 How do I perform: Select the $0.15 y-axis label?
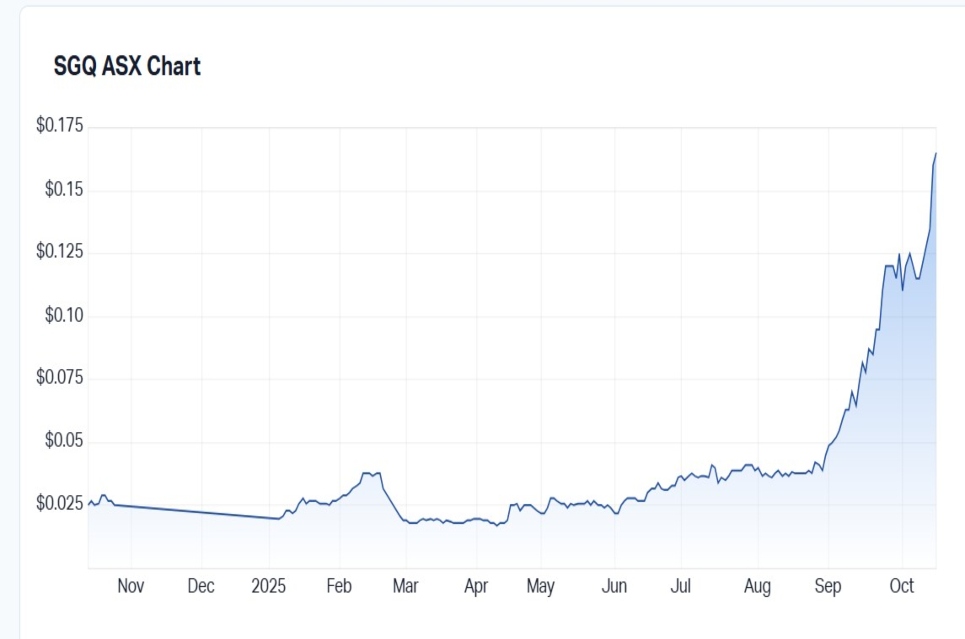tap(64, 189)
